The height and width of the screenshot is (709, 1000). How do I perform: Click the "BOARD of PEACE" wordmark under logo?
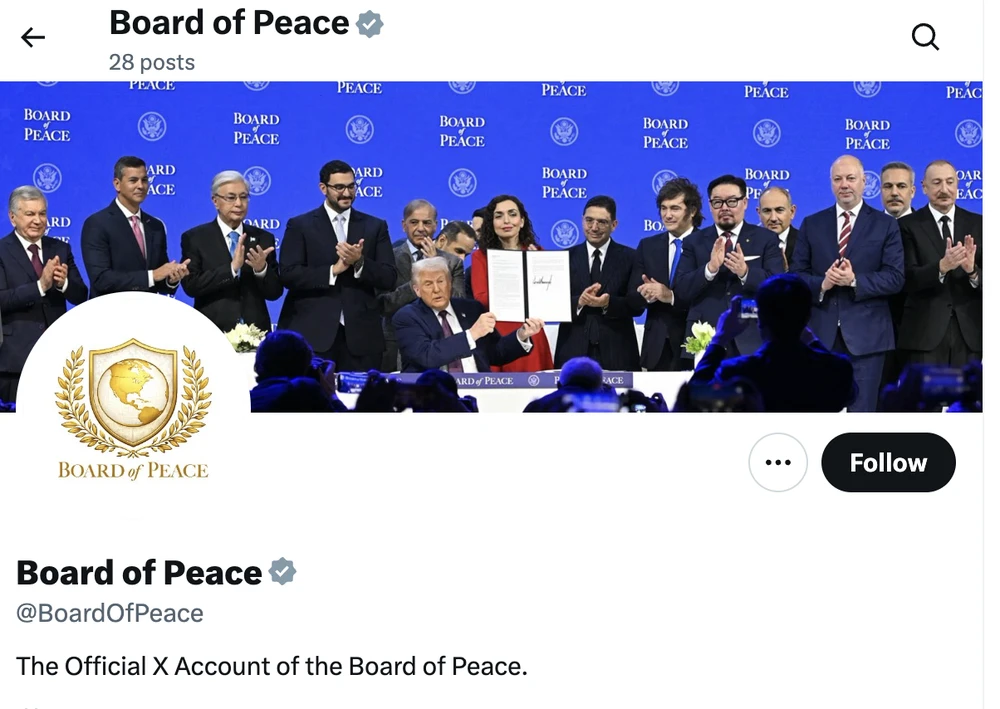pyautogui.click(x=133, y=470)
